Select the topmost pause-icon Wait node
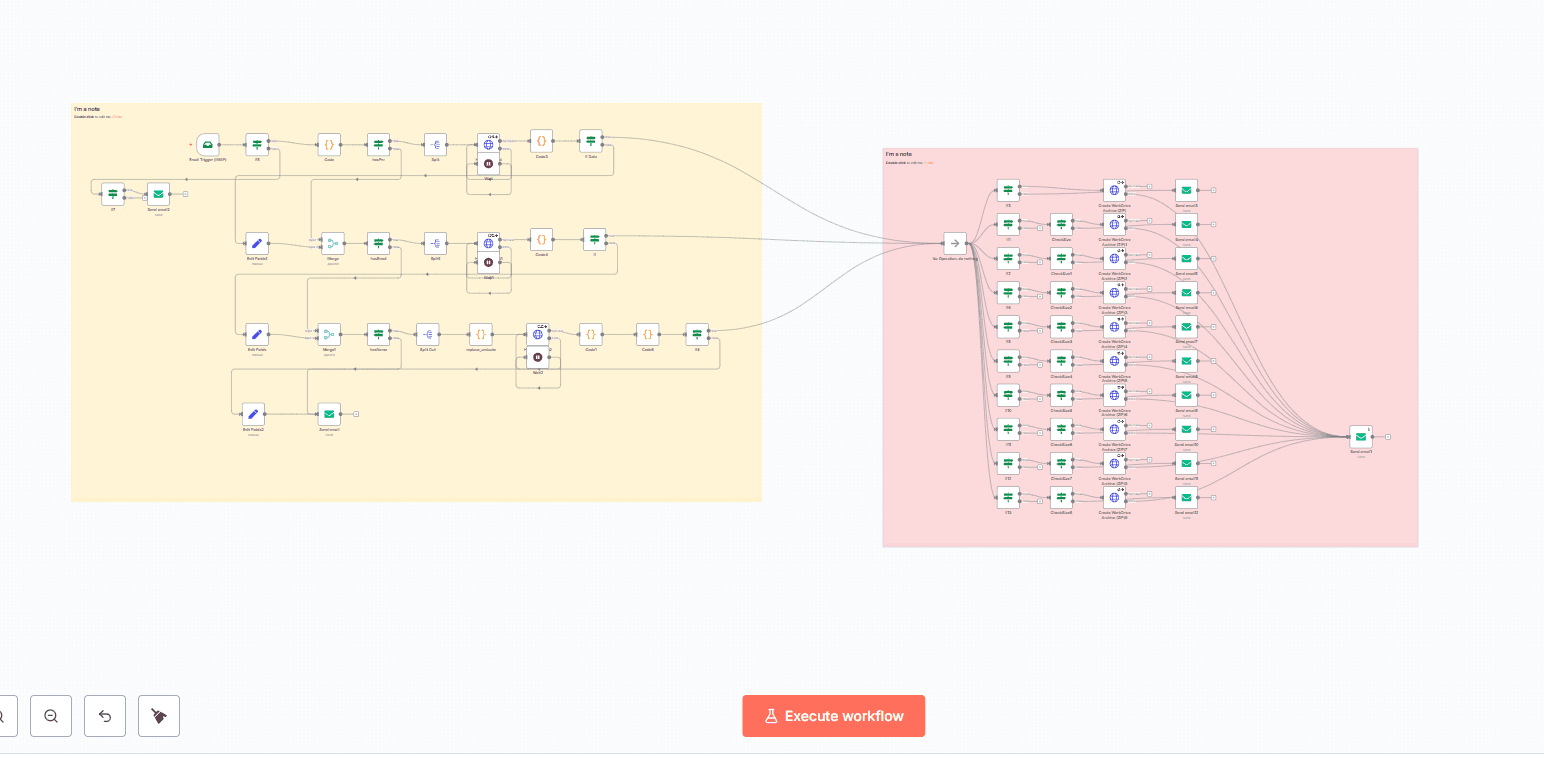 click(488, 163)
